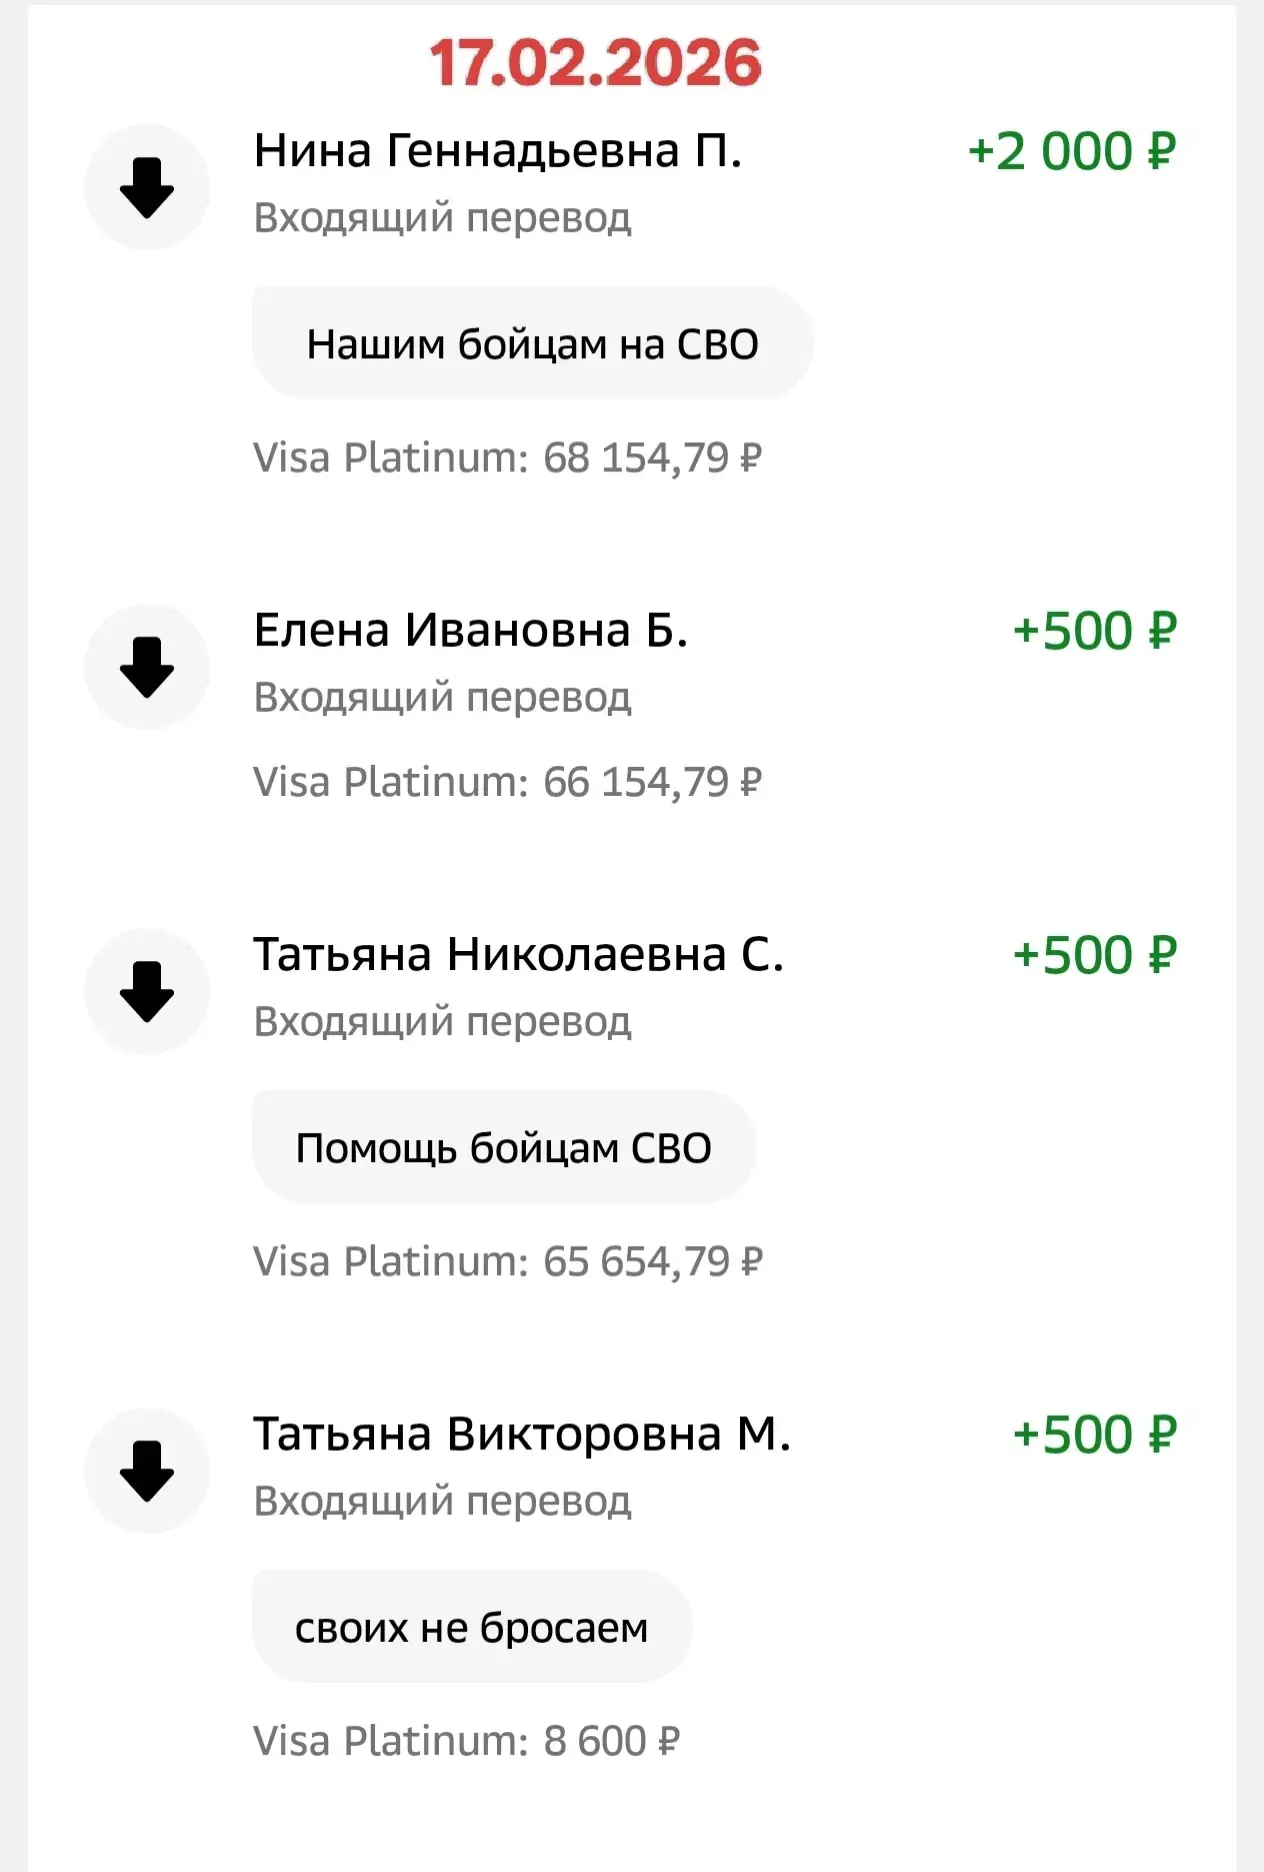Click incoming arrow icon beside Татьяна Николаевна С.
Viewport: 1264px width, 1872px height.
(x=147, y=991)
